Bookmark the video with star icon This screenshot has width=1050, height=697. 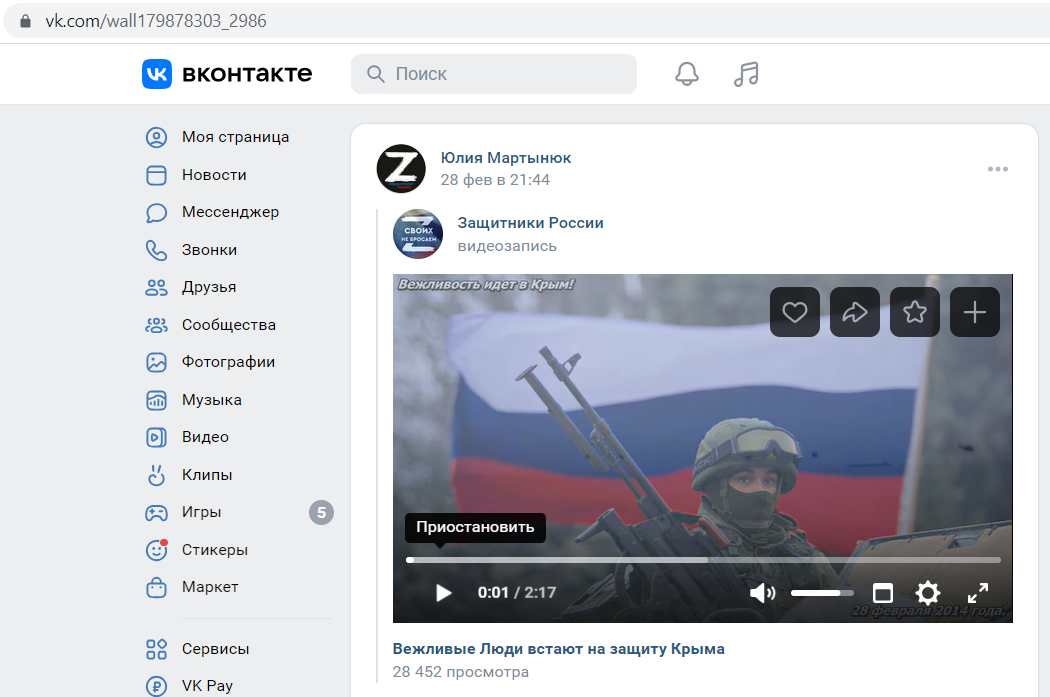coord(915,312)
